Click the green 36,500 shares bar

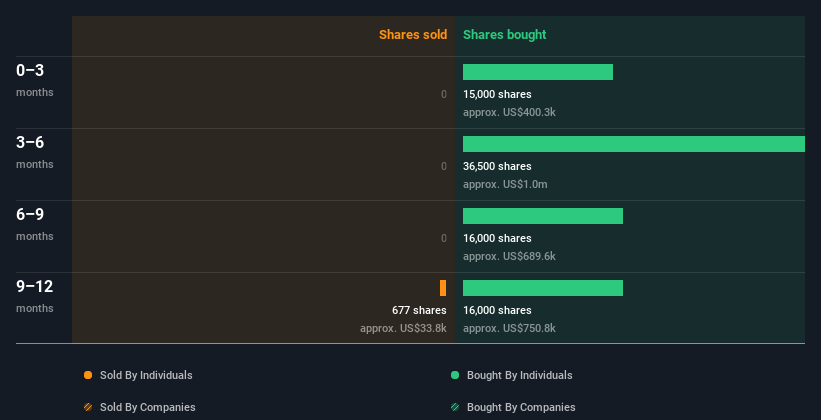634,144
